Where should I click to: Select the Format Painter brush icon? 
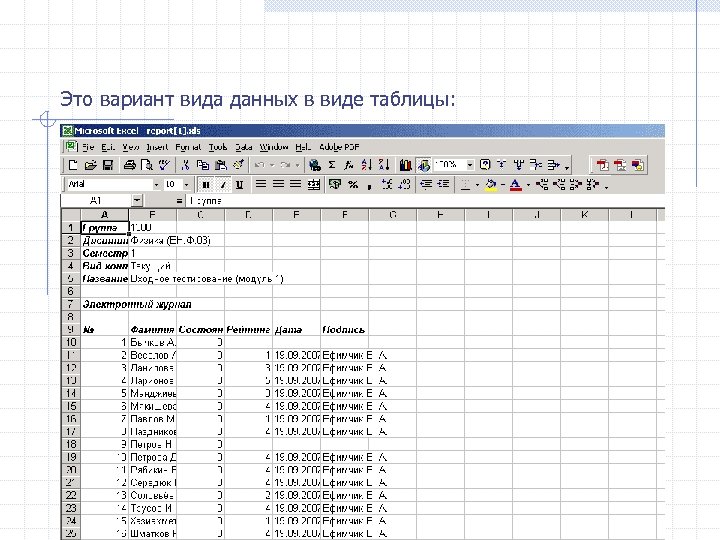click(238, 165)
